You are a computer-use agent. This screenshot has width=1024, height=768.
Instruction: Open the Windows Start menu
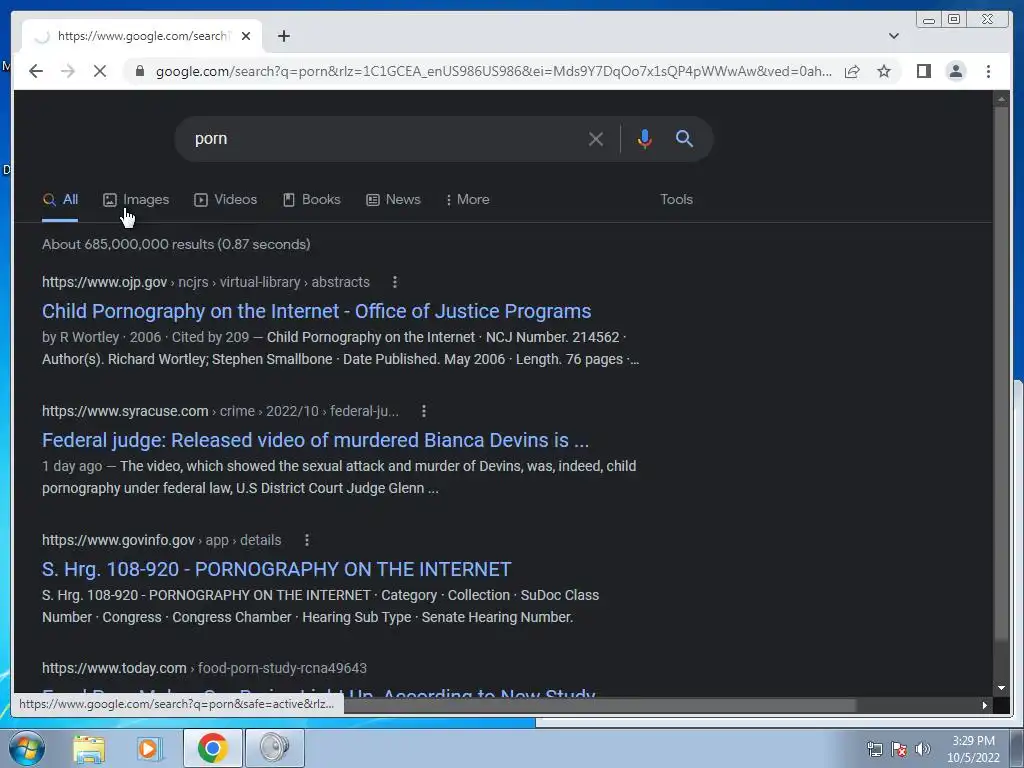tap(27, 748)
